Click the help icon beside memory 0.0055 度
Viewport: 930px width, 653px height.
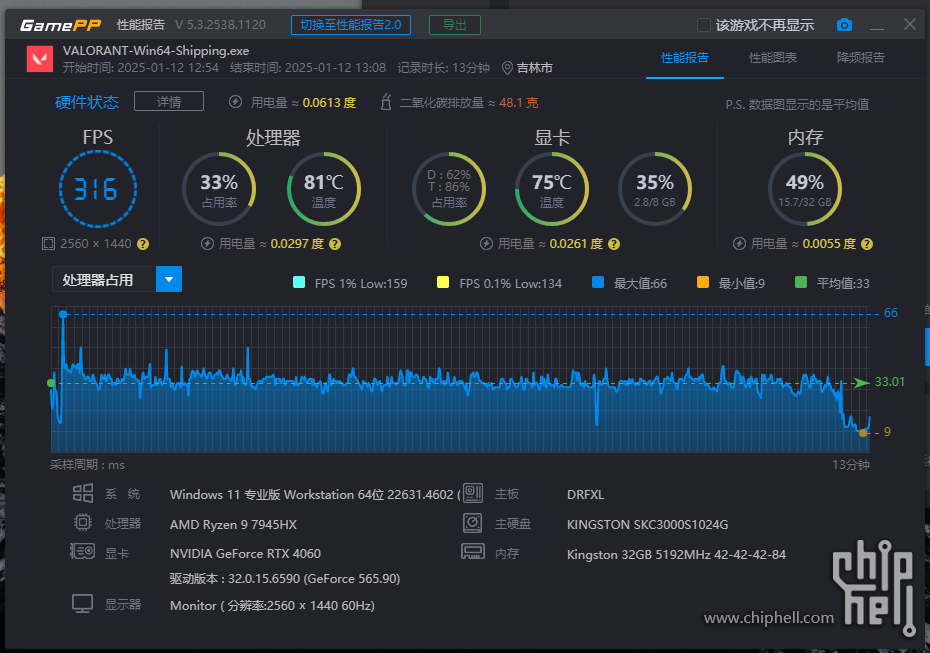pos(867,244)
